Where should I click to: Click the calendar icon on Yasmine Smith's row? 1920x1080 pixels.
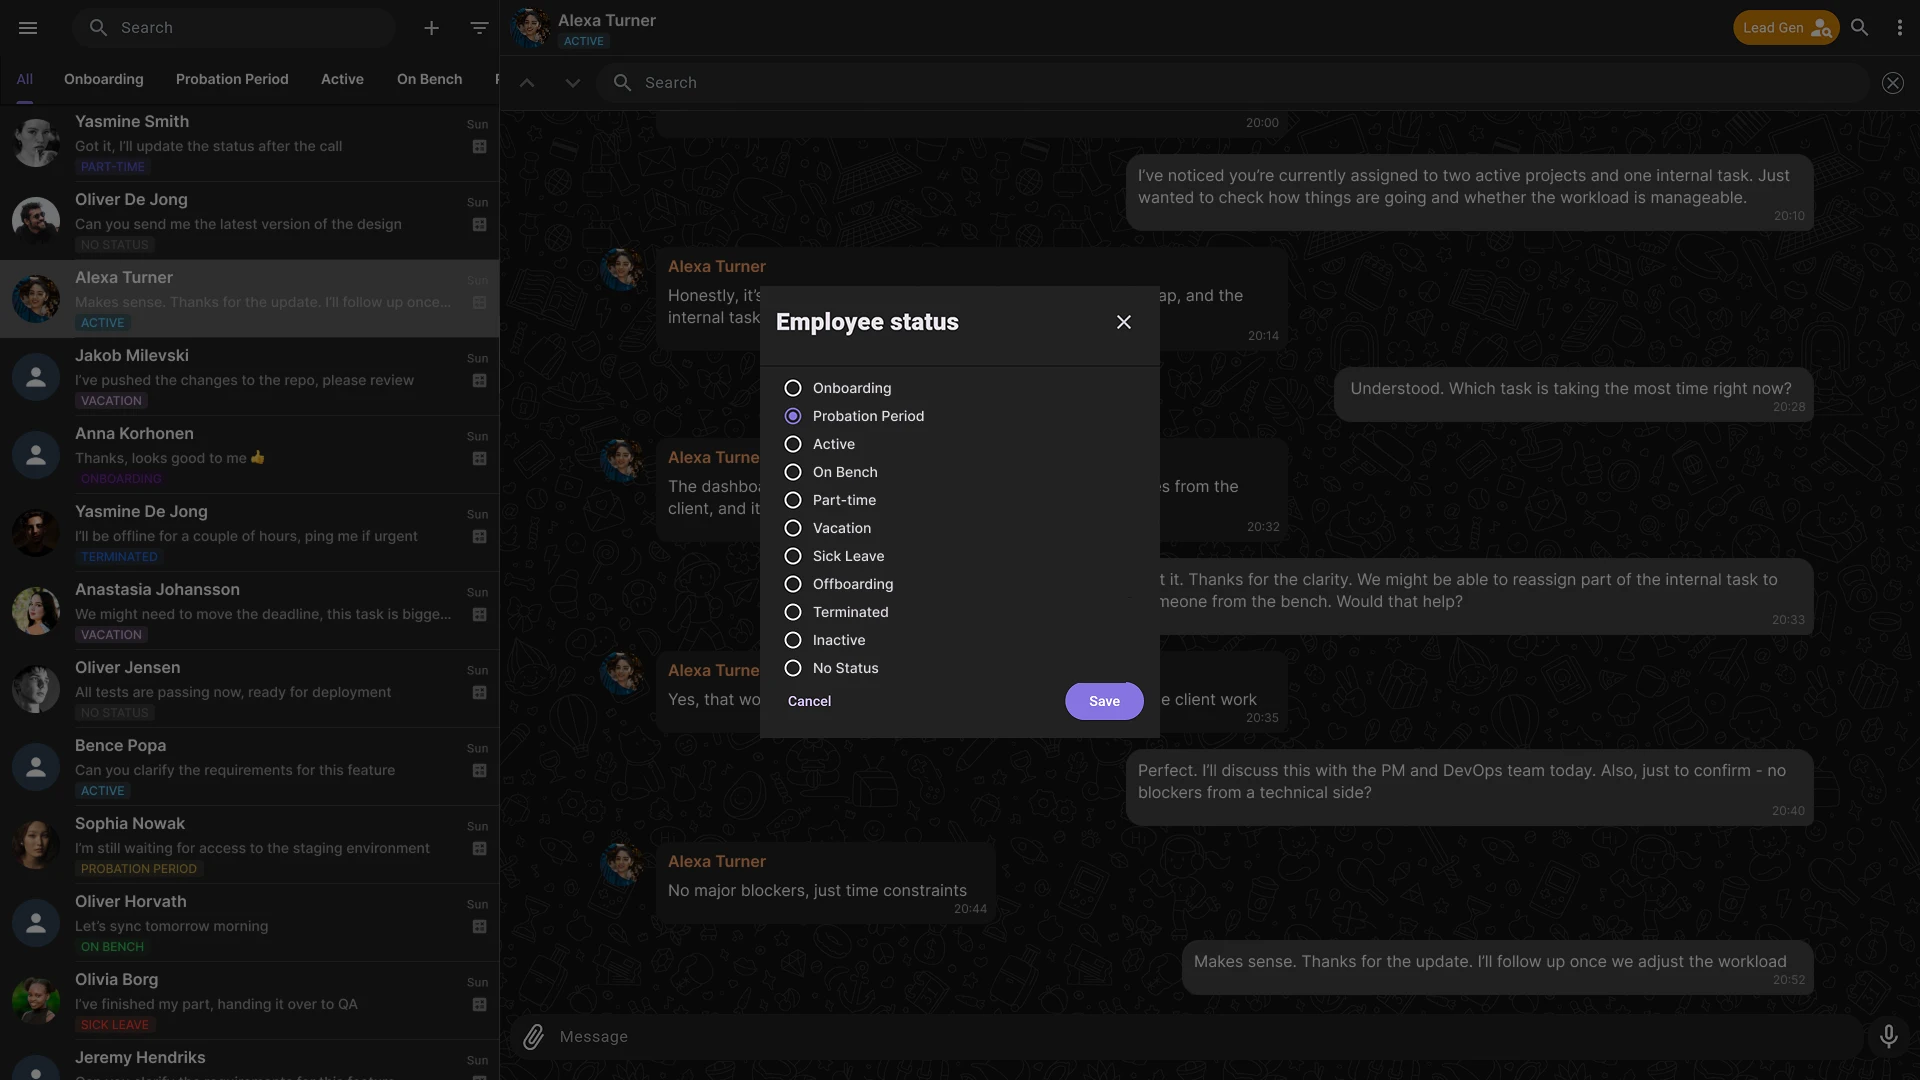coord(479,147)
